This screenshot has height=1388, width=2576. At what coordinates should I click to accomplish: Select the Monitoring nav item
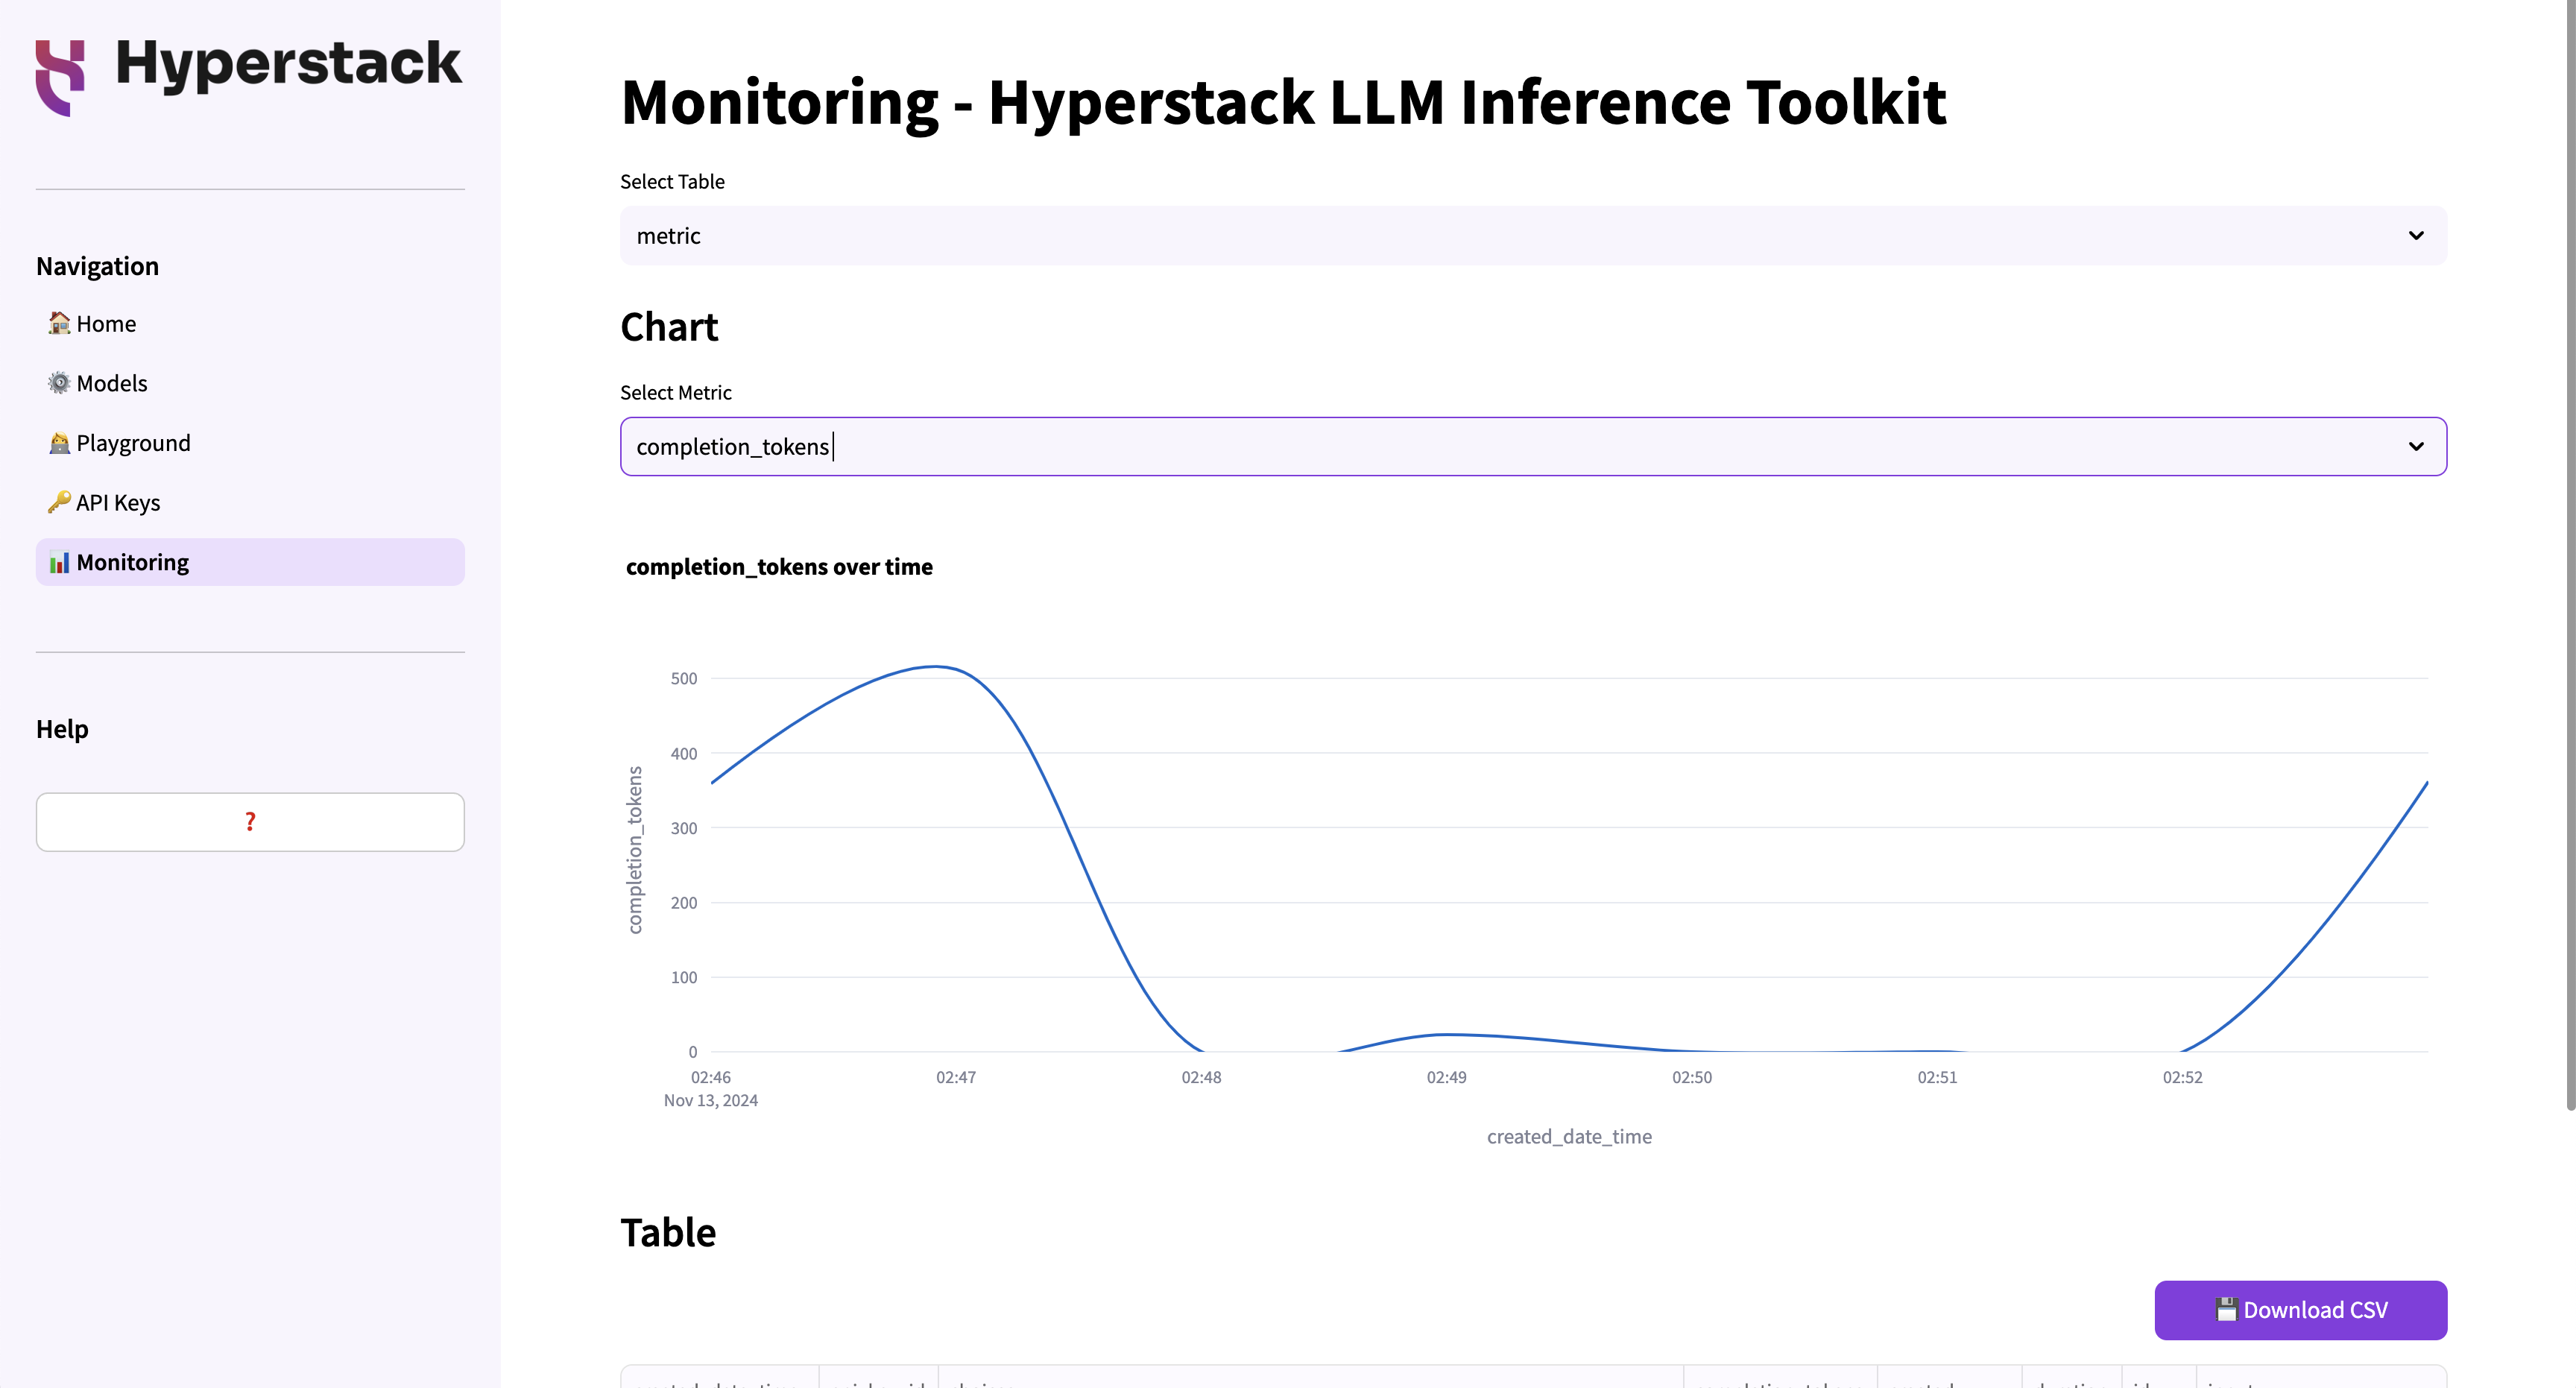click(x=250, y=562)
